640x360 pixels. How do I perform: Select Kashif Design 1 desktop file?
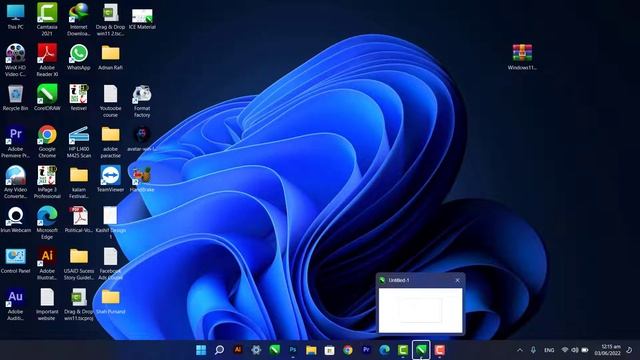[110, 222]
